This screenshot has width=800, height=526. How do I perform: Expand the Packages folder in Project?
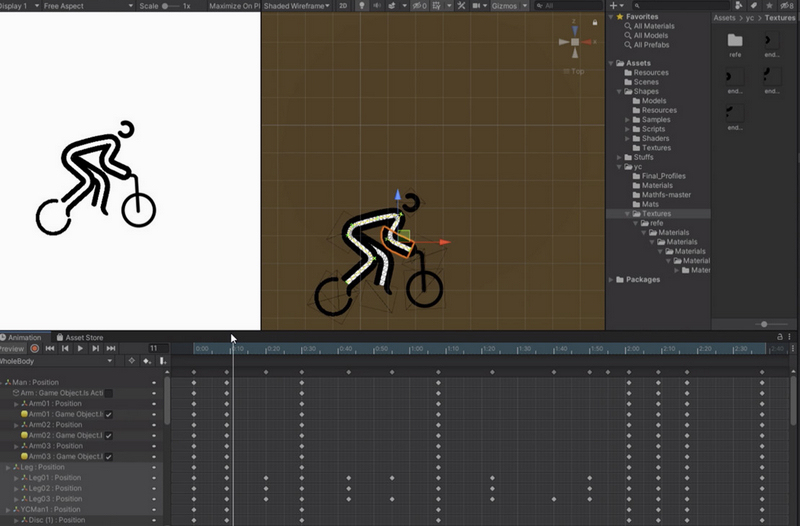tap(613, 280)
